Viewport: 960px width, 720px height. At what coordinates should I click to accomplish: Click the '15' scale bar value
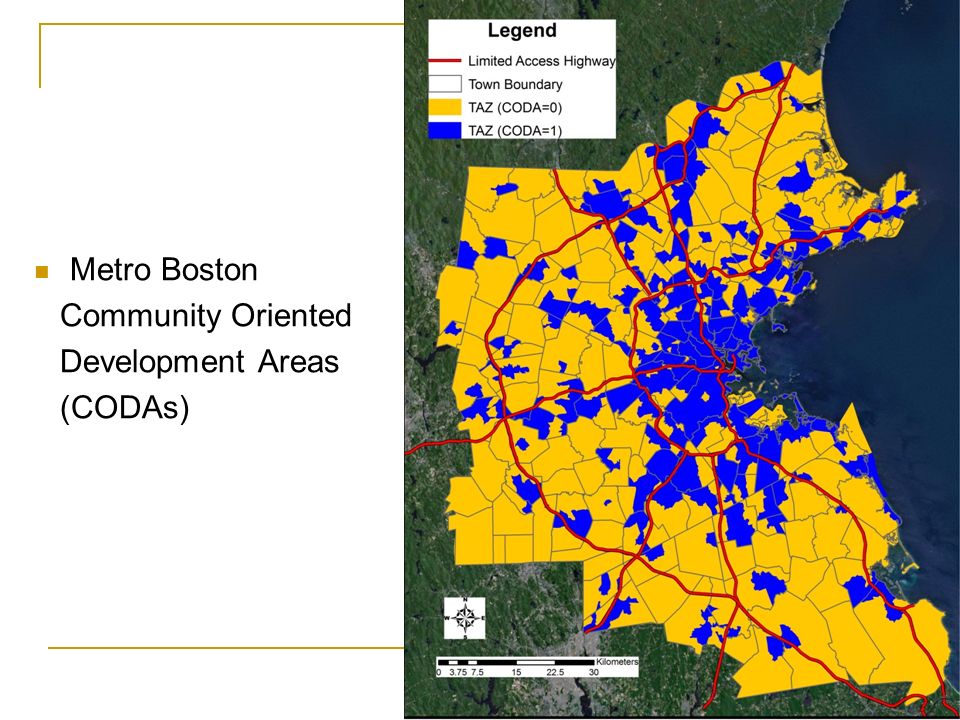pos(516,672)
